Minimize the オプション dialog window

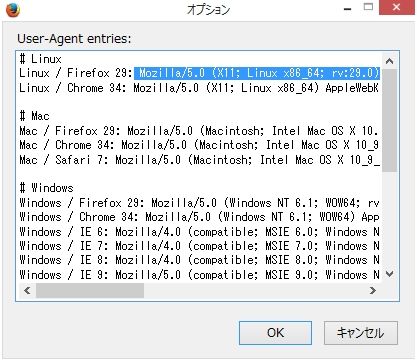pyautogui.click(x=348, y=9)
